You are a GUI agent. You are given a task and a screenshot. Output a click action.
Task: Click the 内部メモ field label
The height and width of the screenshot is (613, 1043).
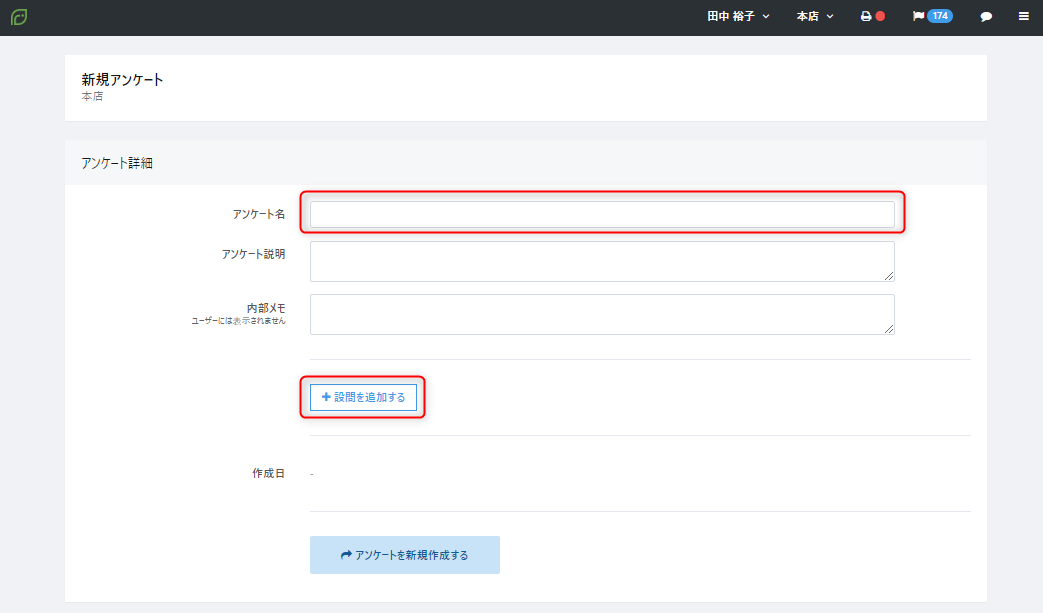(x=266, y=308)
